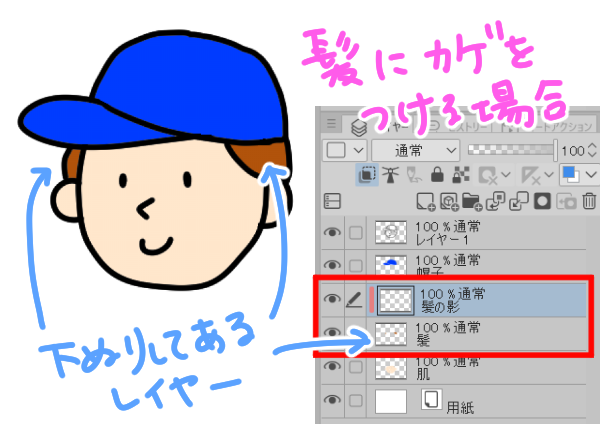The image size is (600, 424).
Task: Expand the ruler display dropdown arrow
Action: [x=549, y=175]
